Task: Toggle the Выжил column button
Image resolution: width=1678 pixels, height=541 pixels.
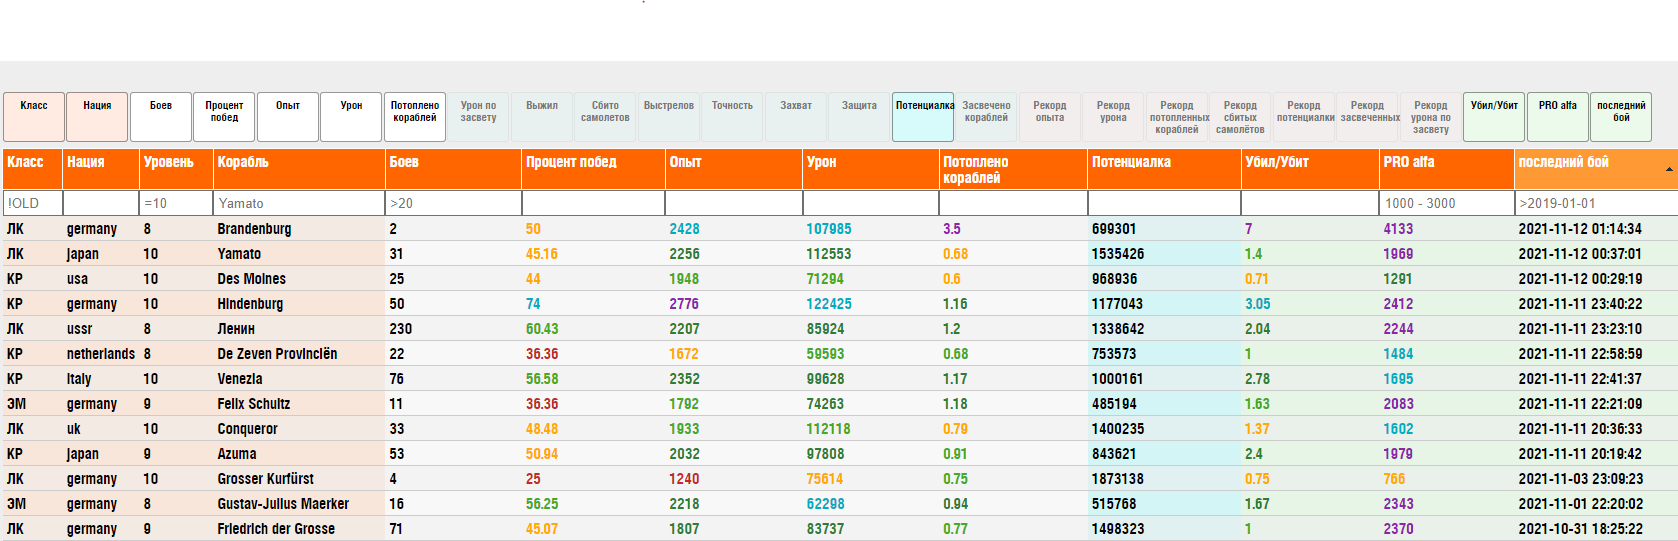Action: (542, 117)
